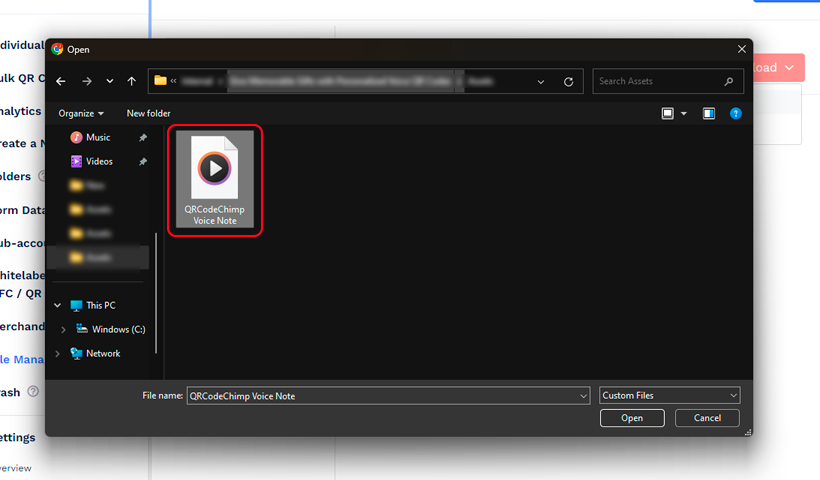This screenshot has height=480, width=820.
Task: Open Videos quick access folder
Action: point(99,161)
